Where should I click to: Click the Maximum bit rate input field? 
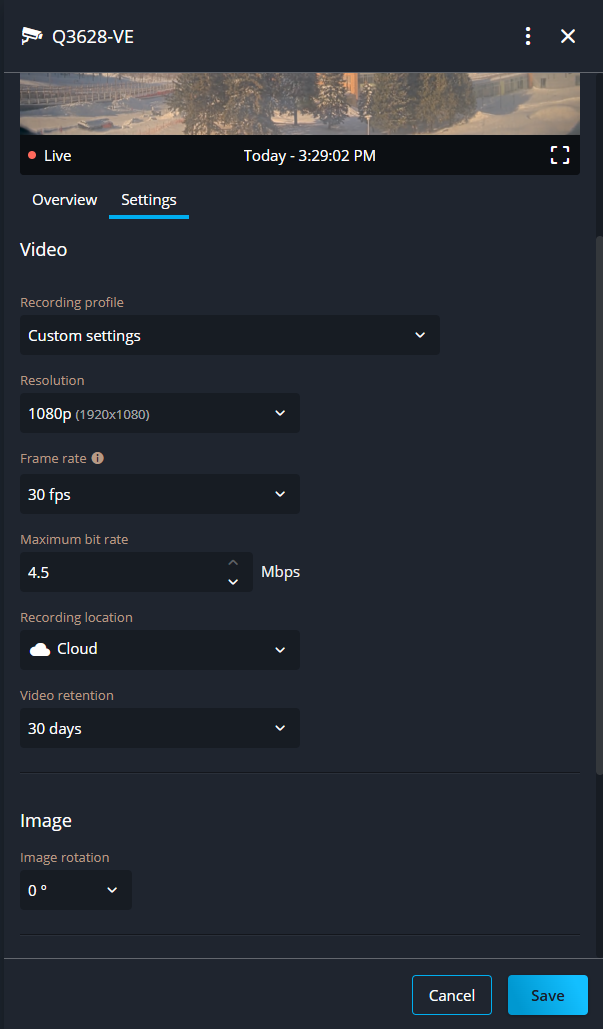120,573
